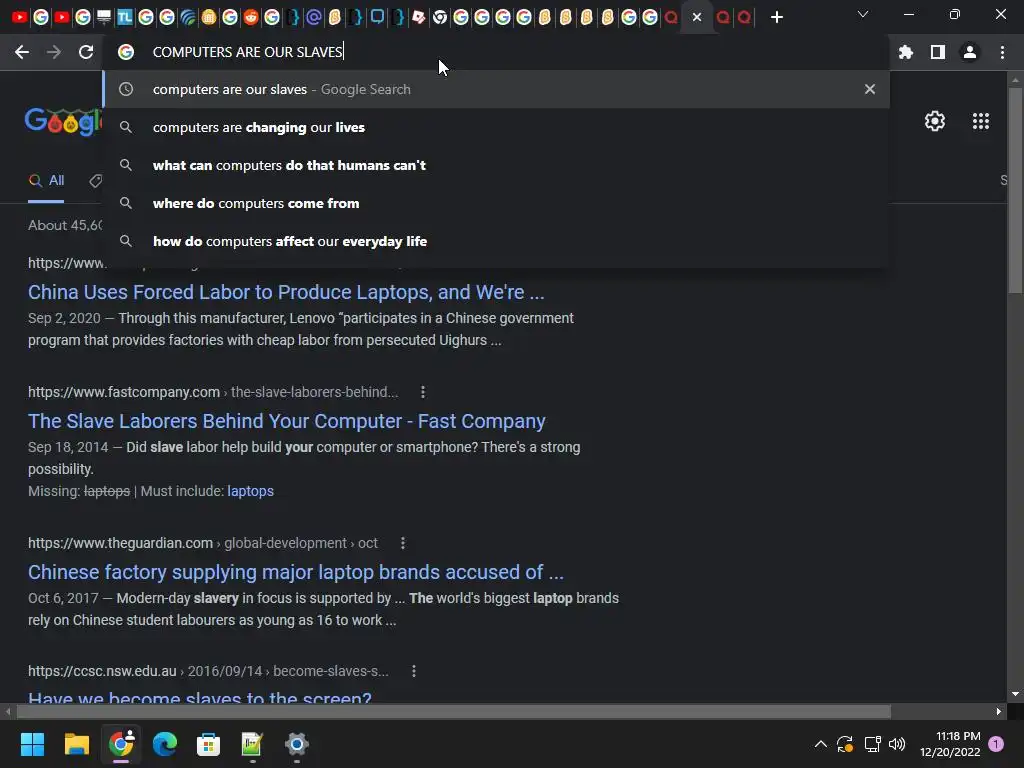Open 'The Slave Laborers Behind Your Computer' result
Image resolution: width=1024 pixels, height=768 pixels.
[x=287, y=421]
